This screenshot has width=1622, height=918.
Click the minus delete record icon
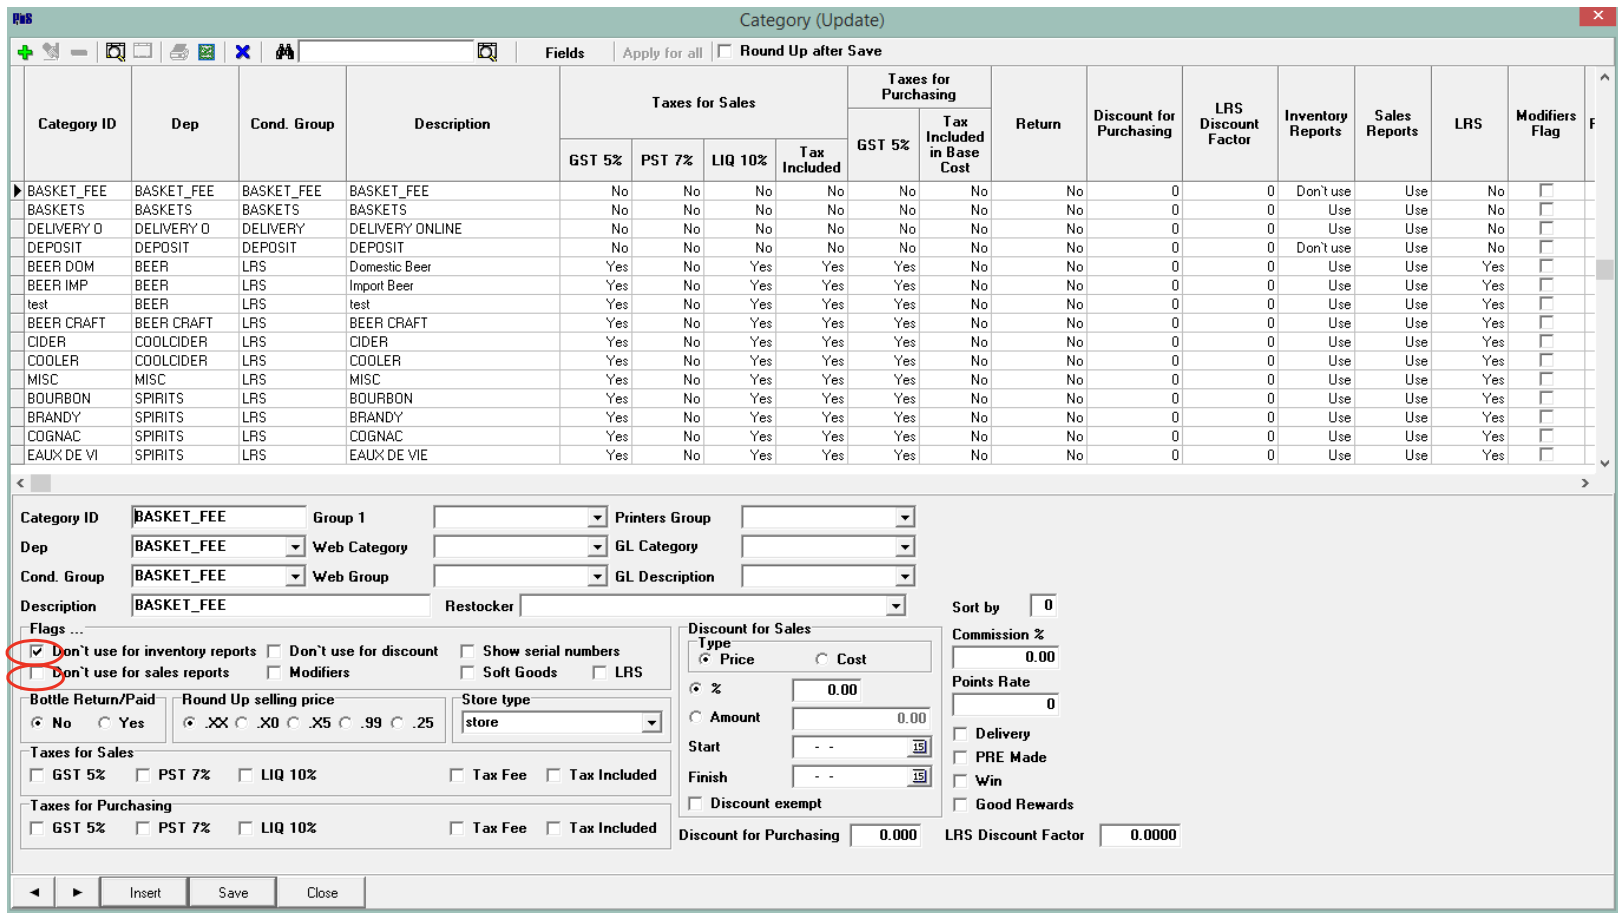click(x=78, y=52)
